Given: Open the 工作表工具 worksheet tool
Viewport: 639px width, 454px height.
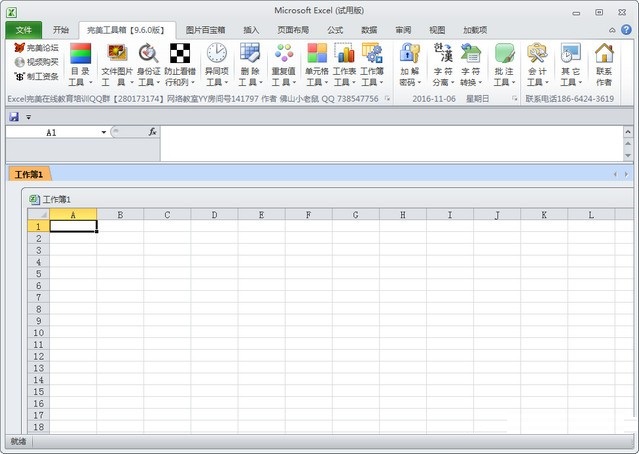Looking at the screenshot, I should point(344,65).
